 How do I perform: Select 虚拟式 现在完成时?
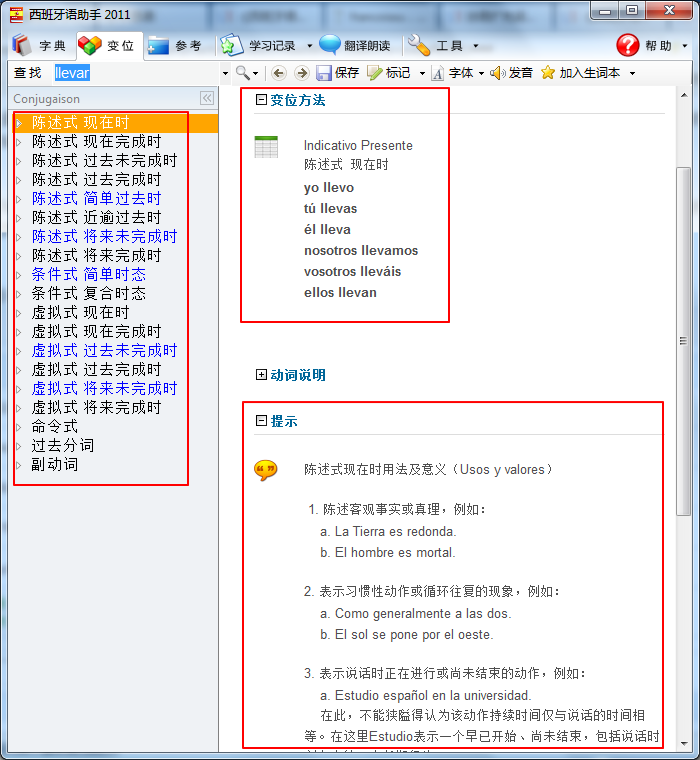pos(97,332)
